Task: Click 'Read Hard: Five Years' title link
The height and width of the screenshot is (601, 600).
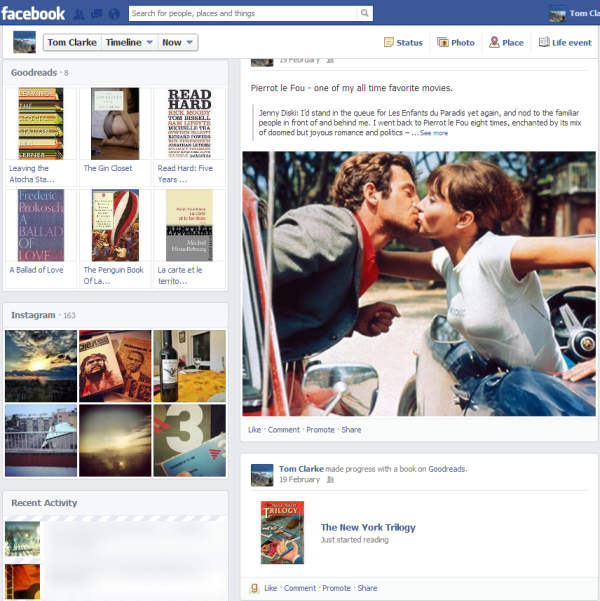Action: (x=185, y=174)
